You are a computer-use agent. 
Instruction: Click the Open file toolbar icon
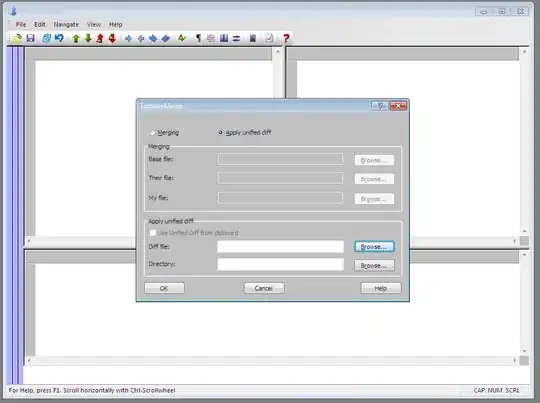pyautogui.click(x=17, y=38)
